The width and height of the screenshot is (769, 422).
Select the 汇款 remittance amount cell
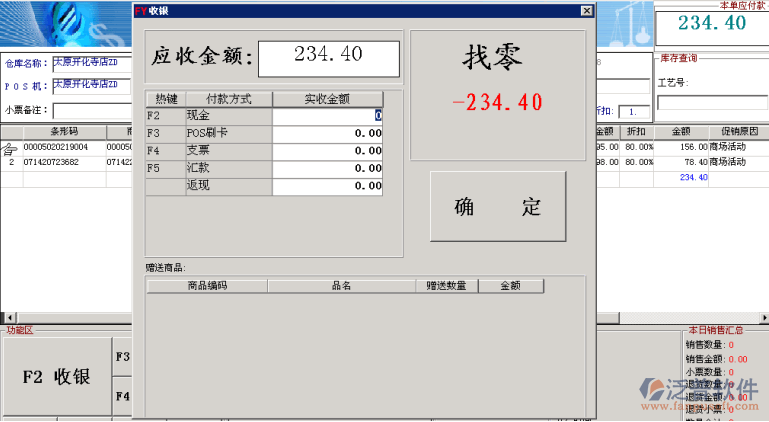pyautogui.click(x=327, y=168)
